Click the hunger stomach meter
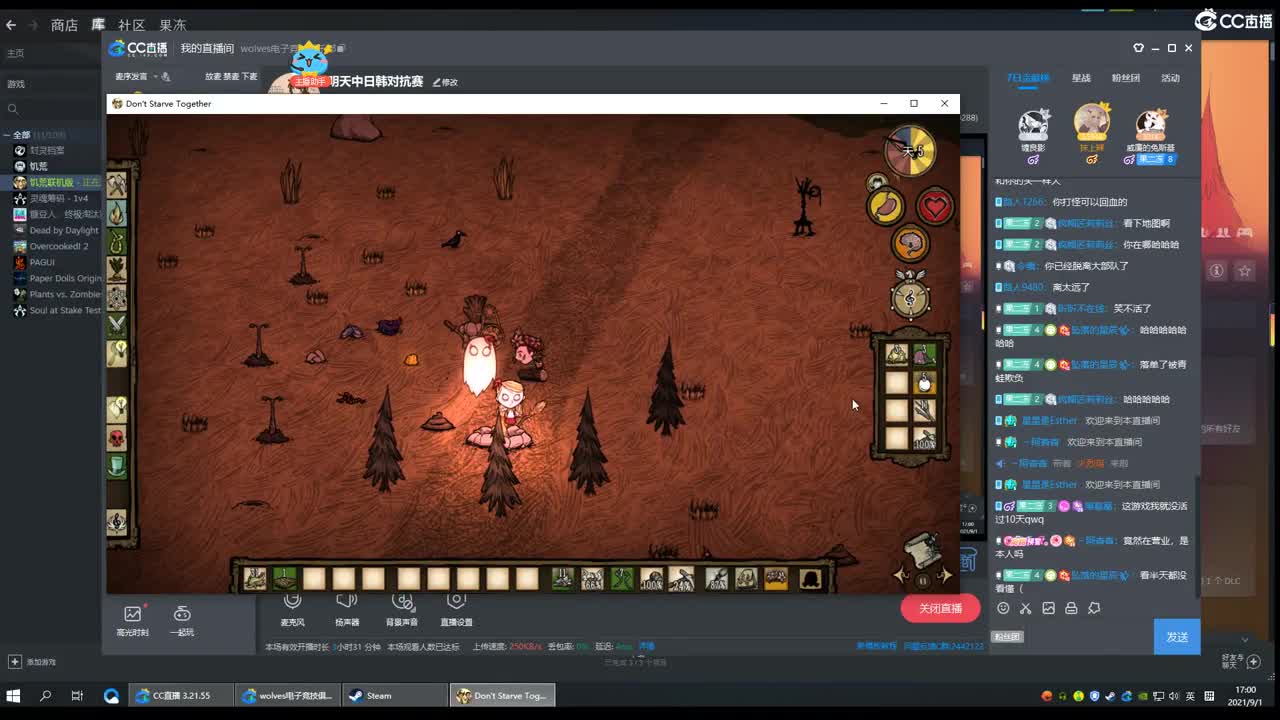Viewport: 1280px width, 720px height. tap(885, 207)
